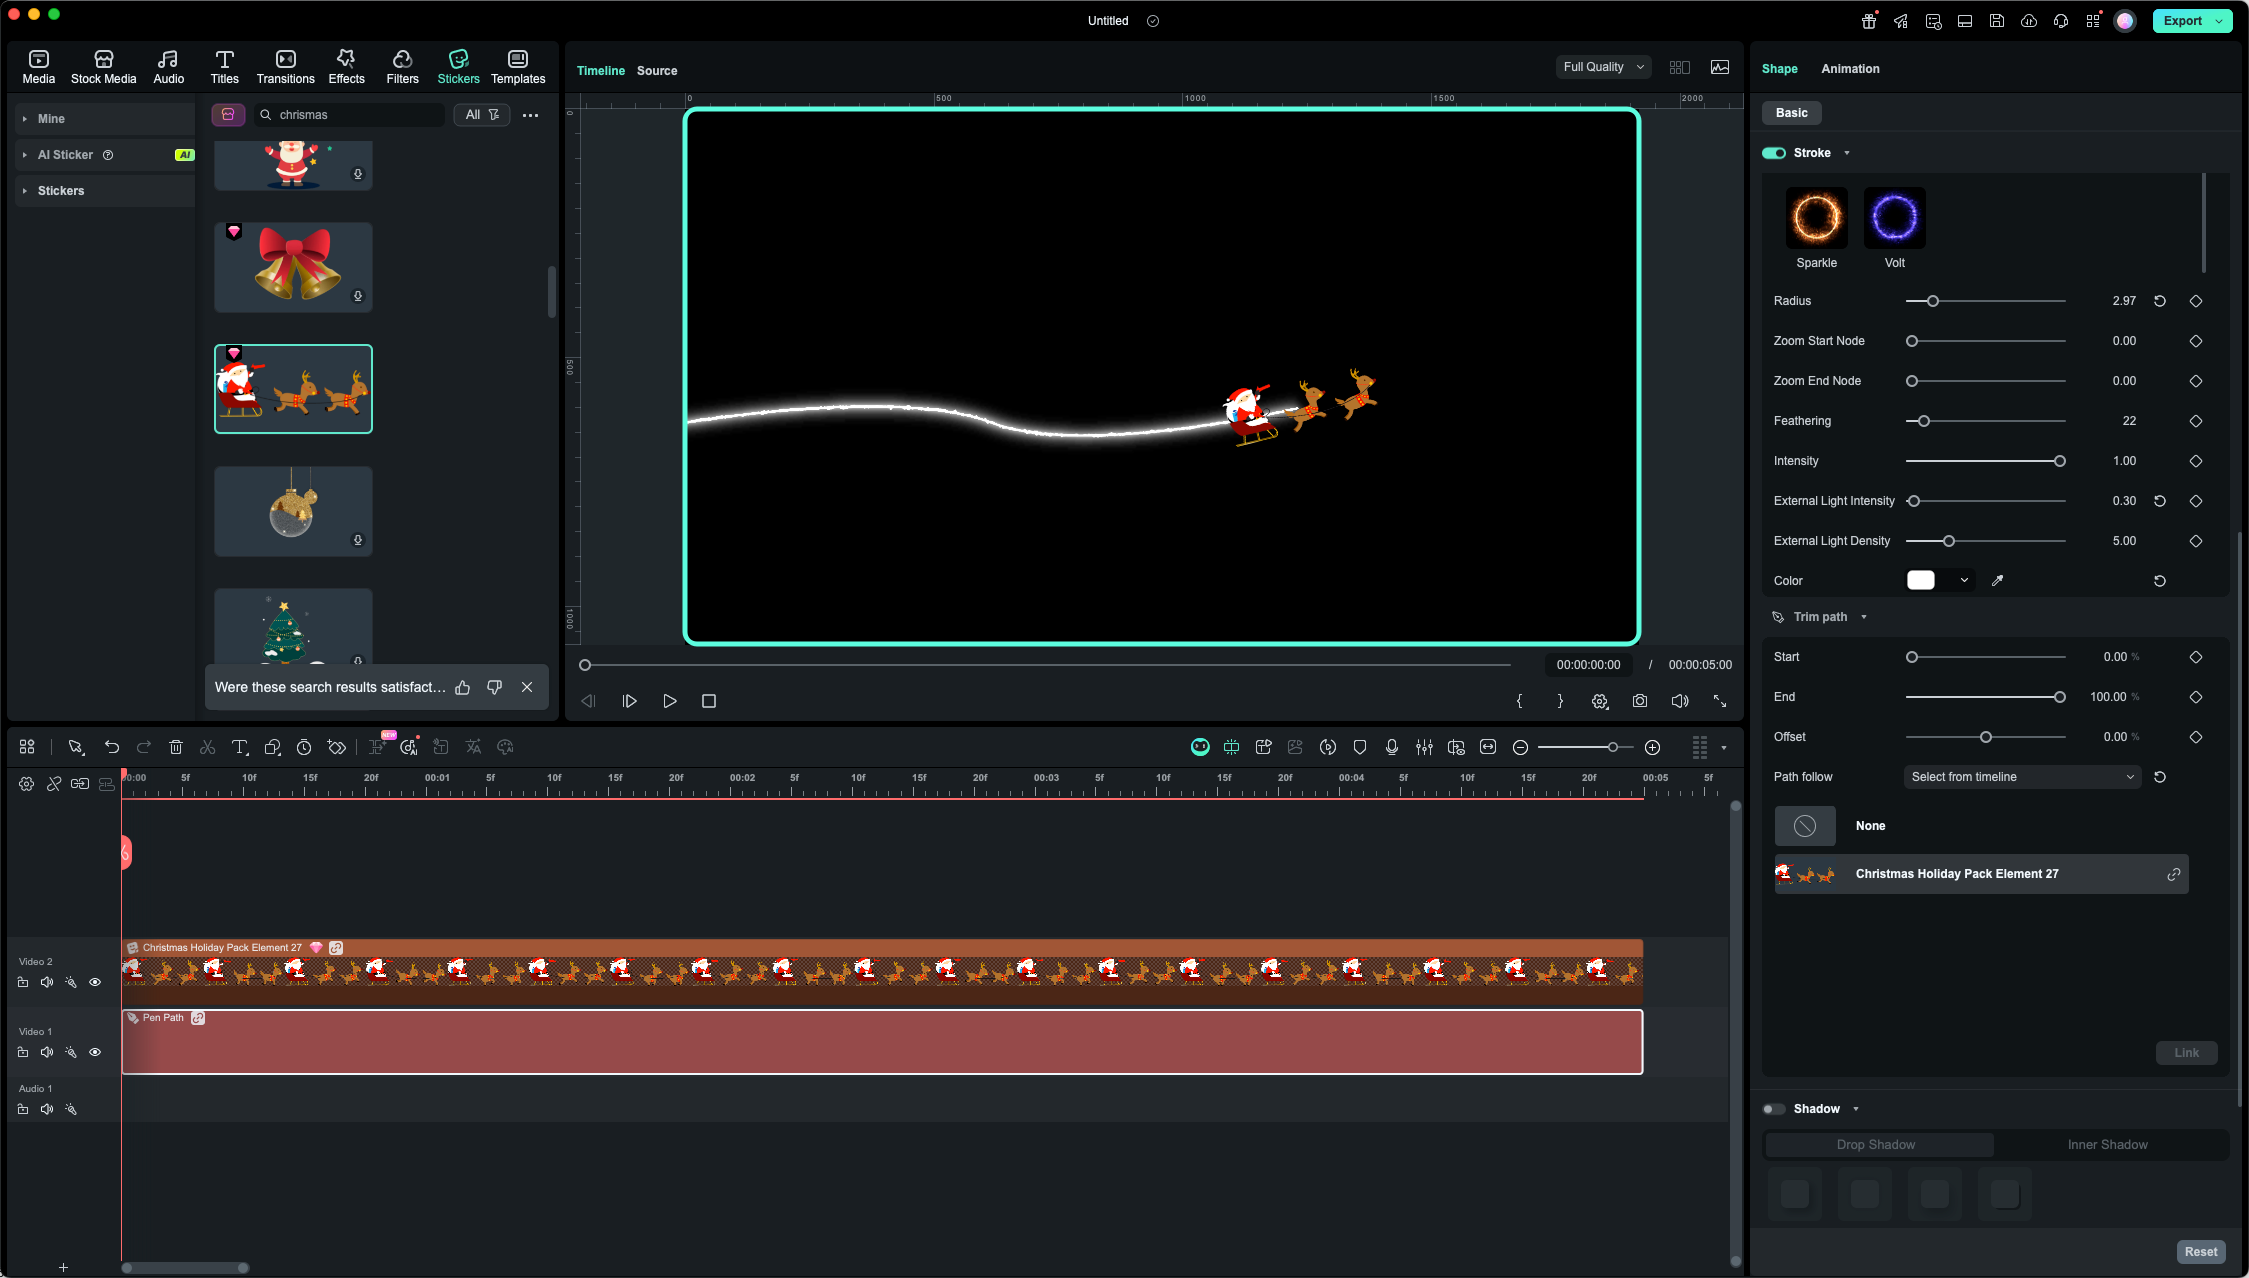This screenshot has width=2249, height=1278.
Task: Switch to the Source tab
Action: 657,71
